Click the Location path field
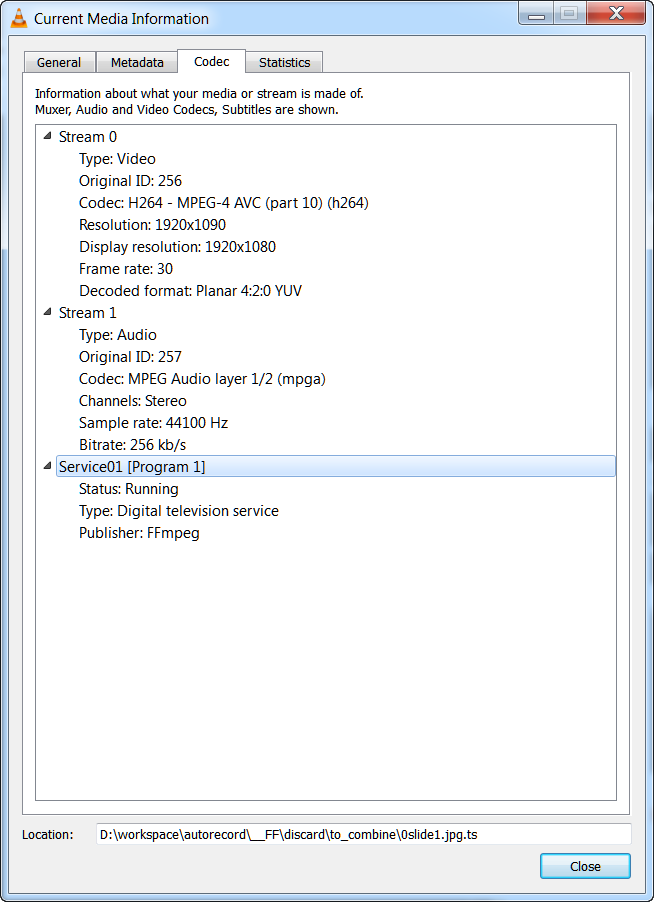This screenshot has width=654, height=902. (x=364, y=834)
